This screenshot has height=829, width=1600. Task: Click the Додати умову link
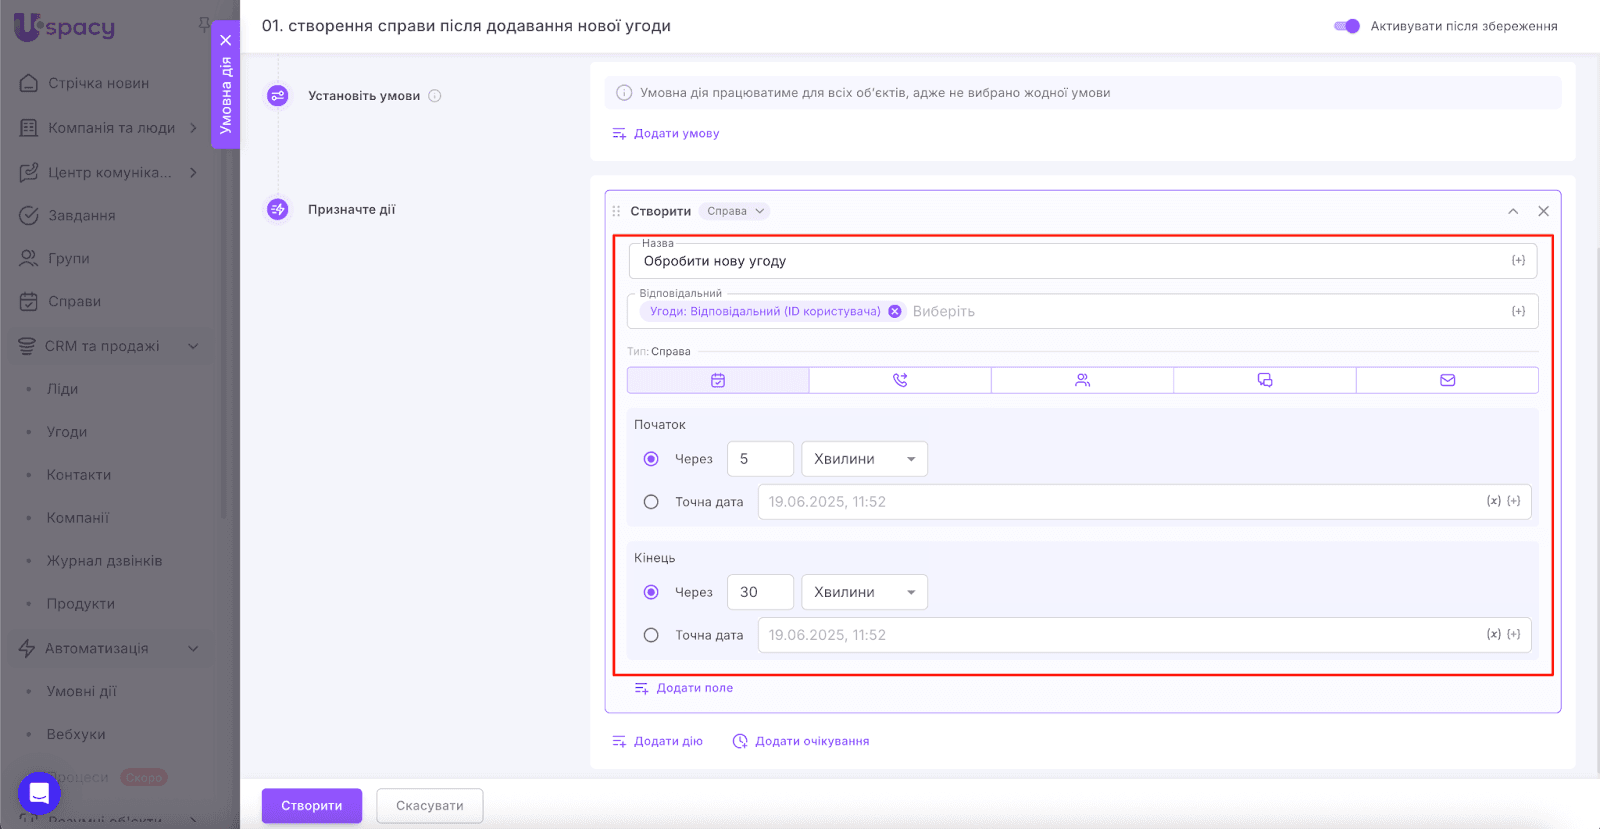pos(675,133)
